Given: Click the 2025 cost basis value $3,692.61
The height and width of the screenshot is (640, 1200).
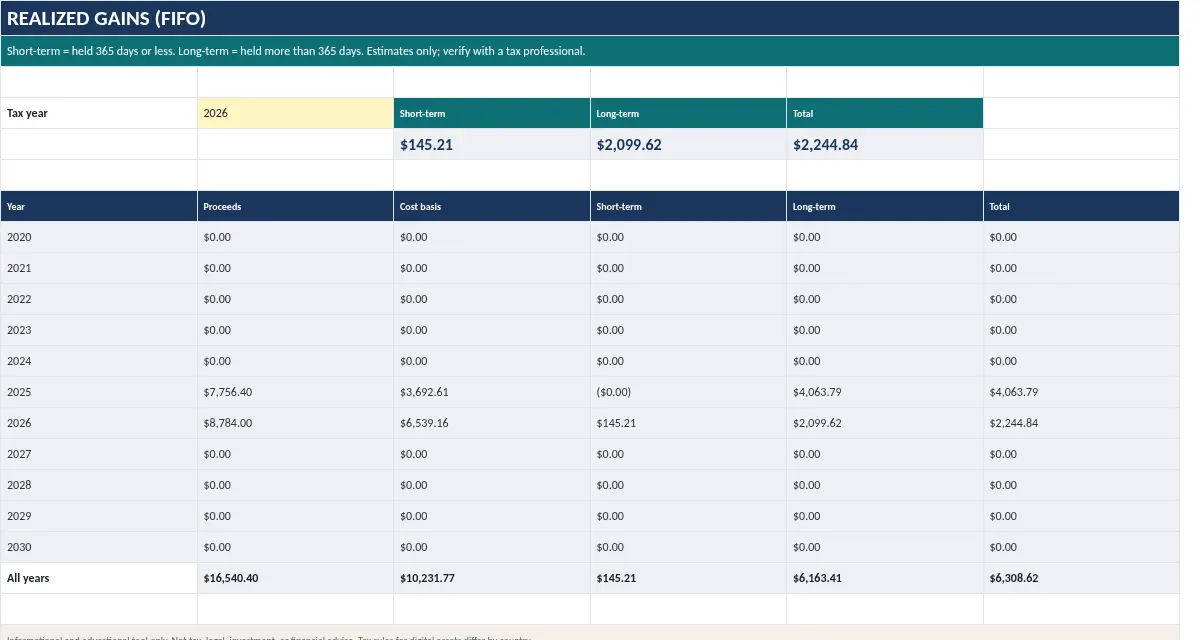Looking at the screenshot, I should click(492, 392).
